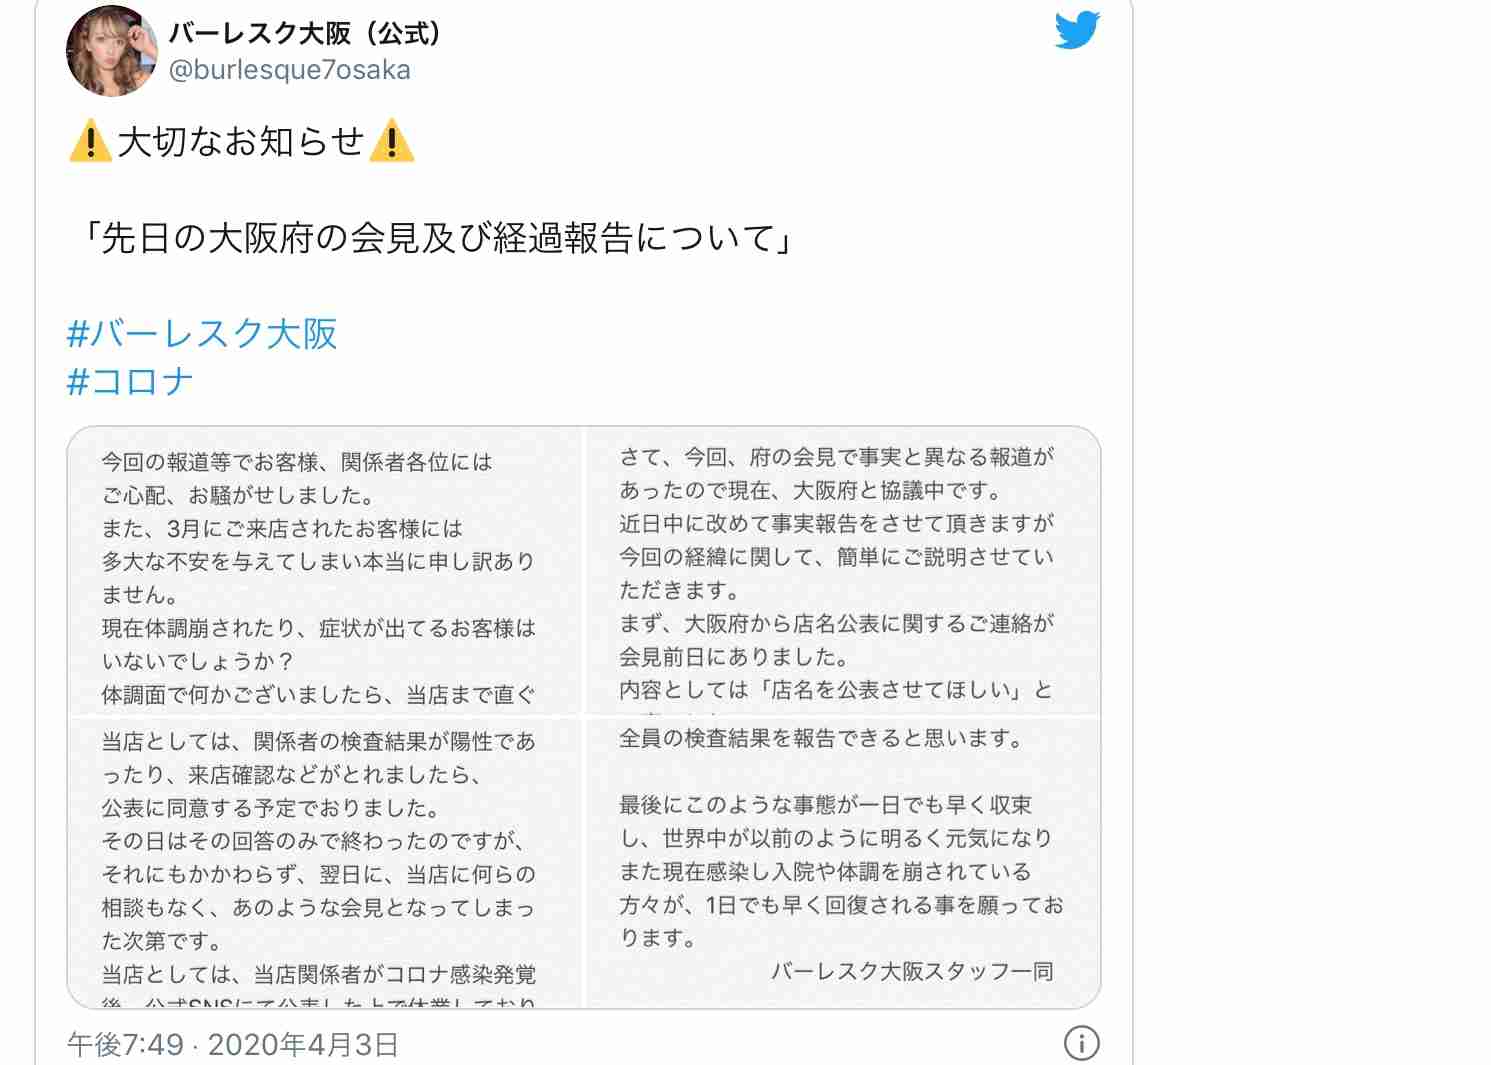Open the #バーレスク大阪 hashtag
The width and height of the screenshot is (1491, 1065).
202,333
